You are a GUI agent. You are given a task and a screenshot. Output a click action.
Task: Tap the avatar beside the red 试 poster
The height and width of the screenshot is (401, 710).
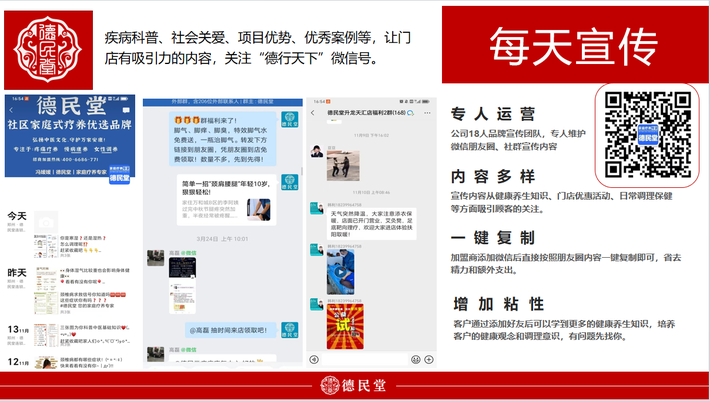(317, 304)
